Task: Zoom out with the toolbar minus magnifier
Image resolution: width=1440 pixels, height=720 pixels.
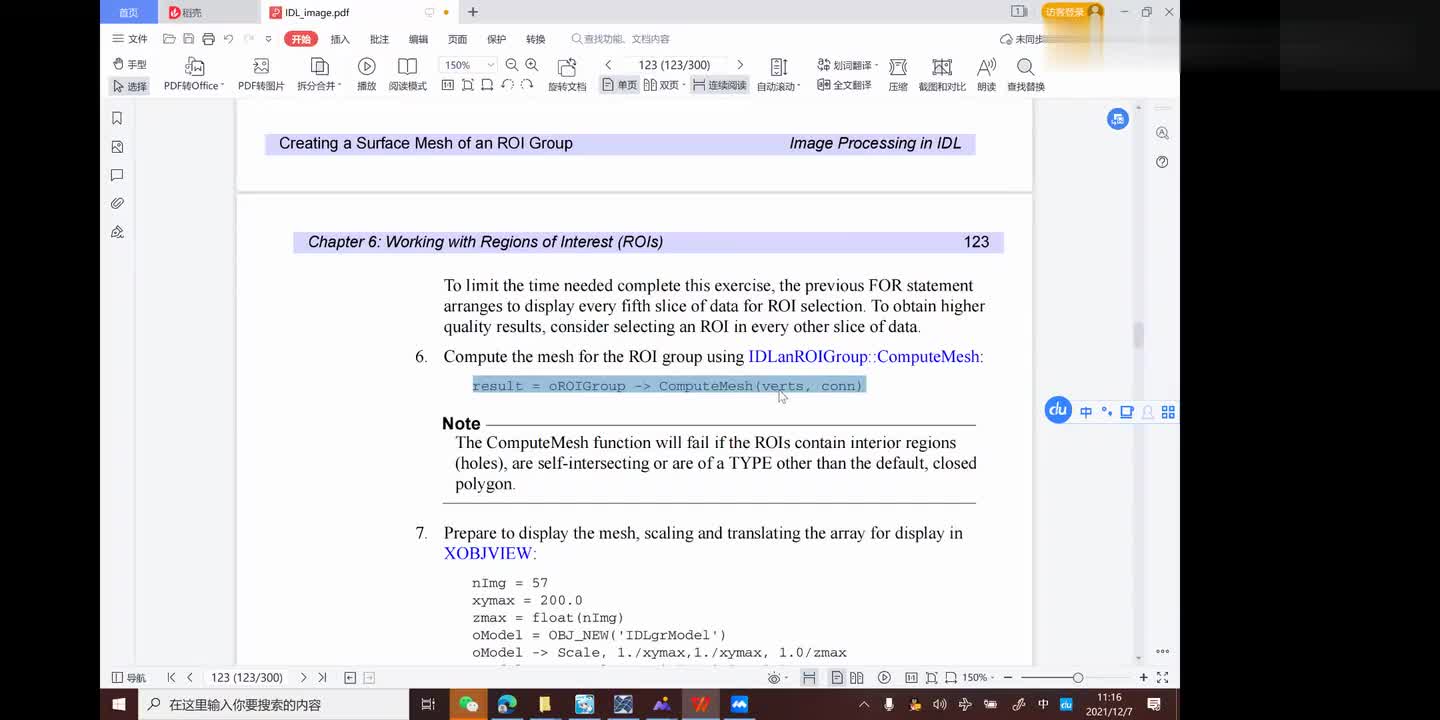Action: click(x=512, y=65)
